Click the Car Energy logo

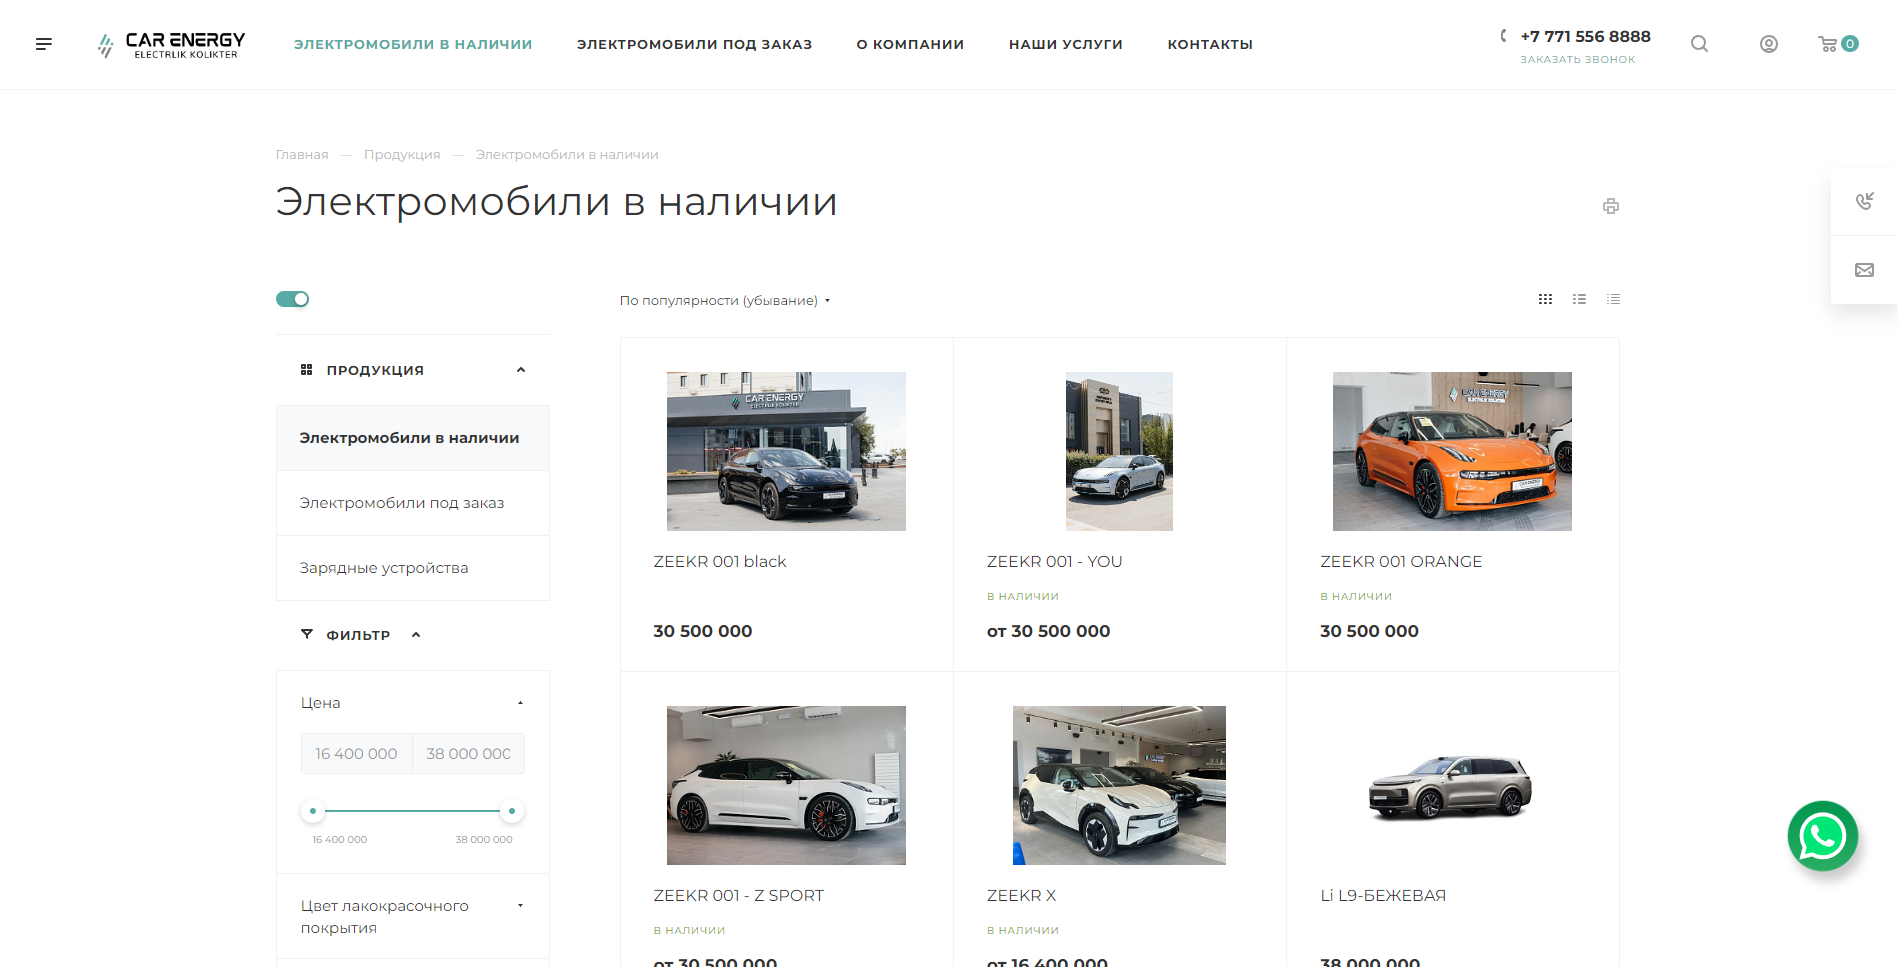click(171, 45)
